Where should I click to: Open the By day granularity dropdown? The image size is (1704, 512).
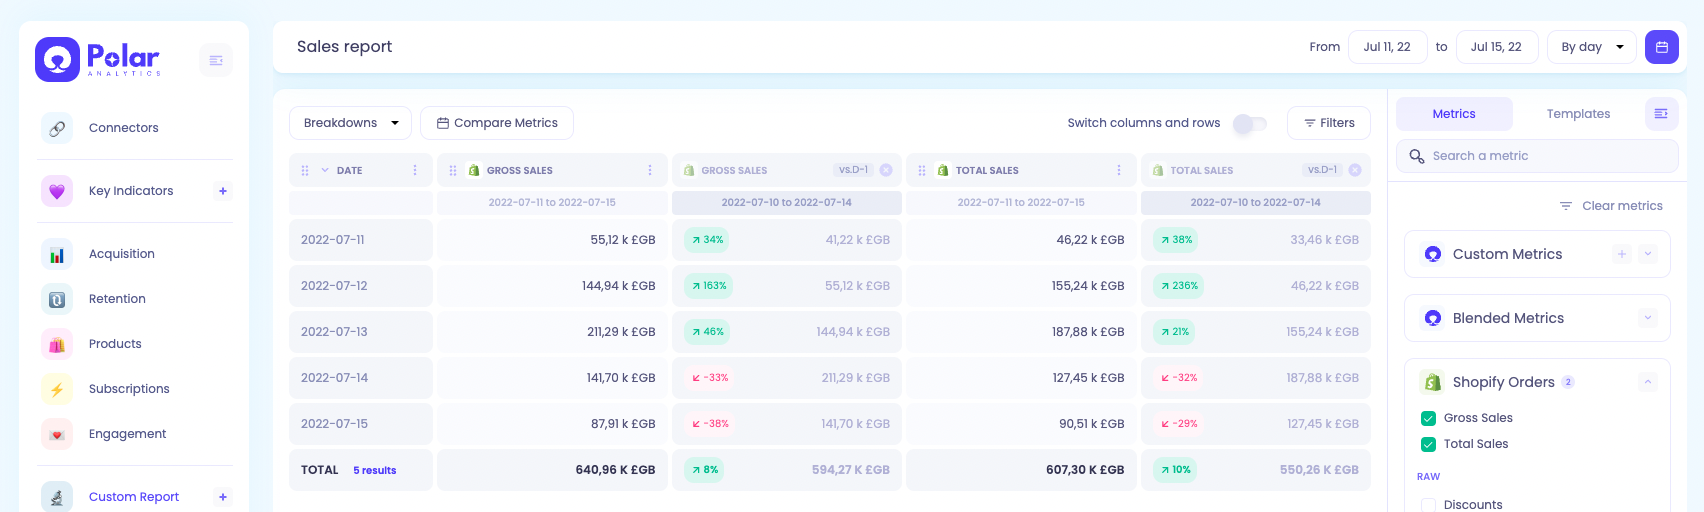1592,47
